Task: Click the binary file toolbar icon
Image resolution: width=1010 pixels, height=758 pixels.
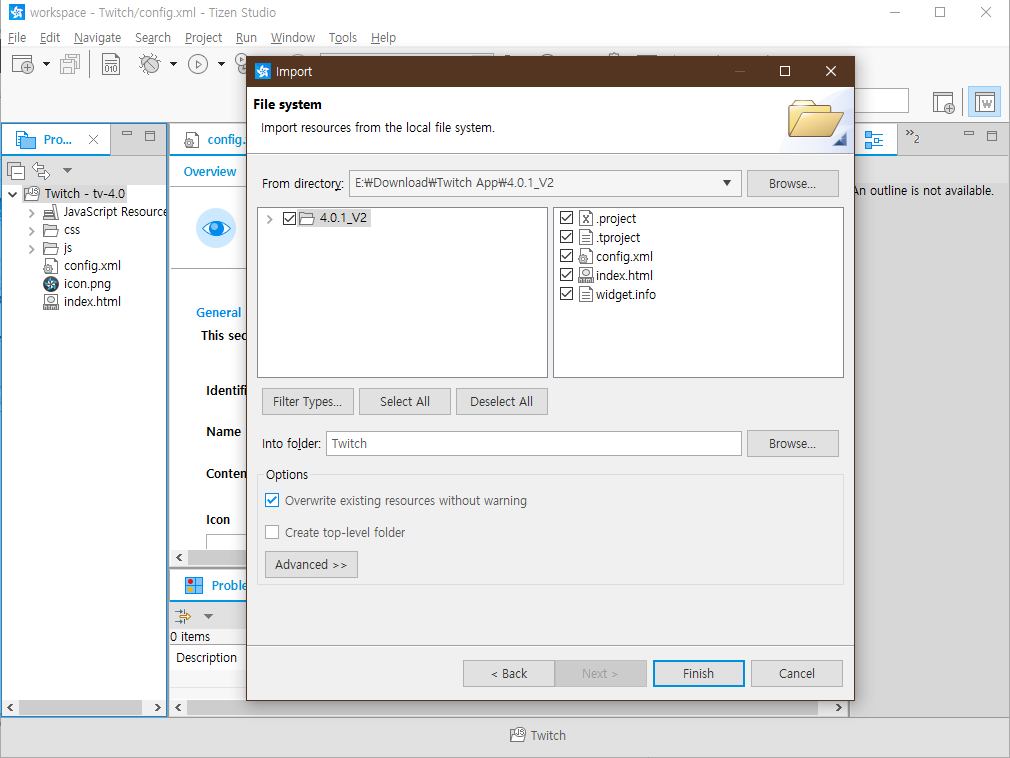Action: pyautogui.click(x=111, y=64)
